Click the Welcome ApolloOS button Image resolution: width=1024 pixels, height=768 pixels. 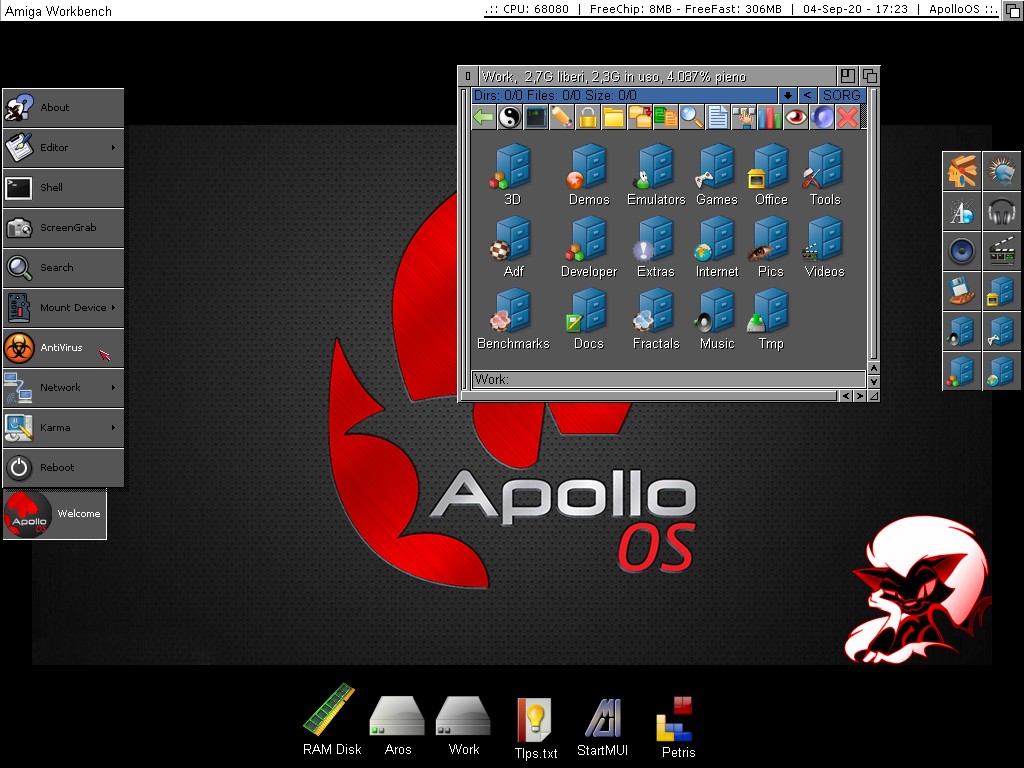coord(55,514)
